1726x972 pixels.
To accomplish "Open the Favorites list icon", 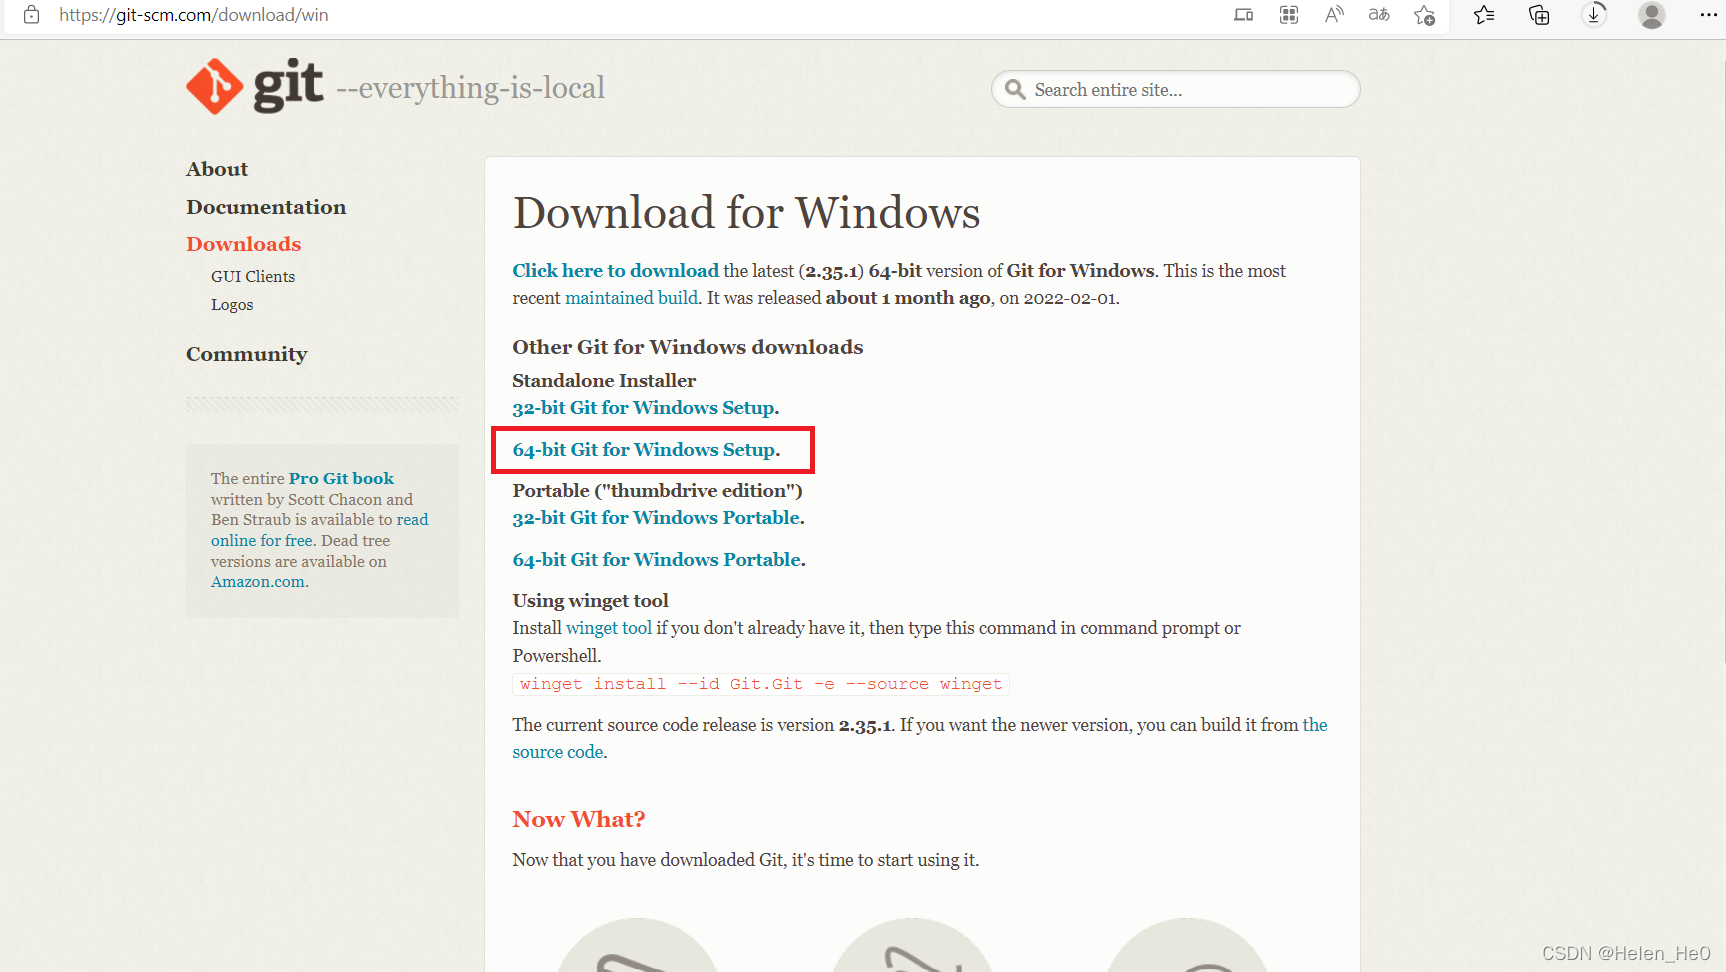I will pos(1484,15).
